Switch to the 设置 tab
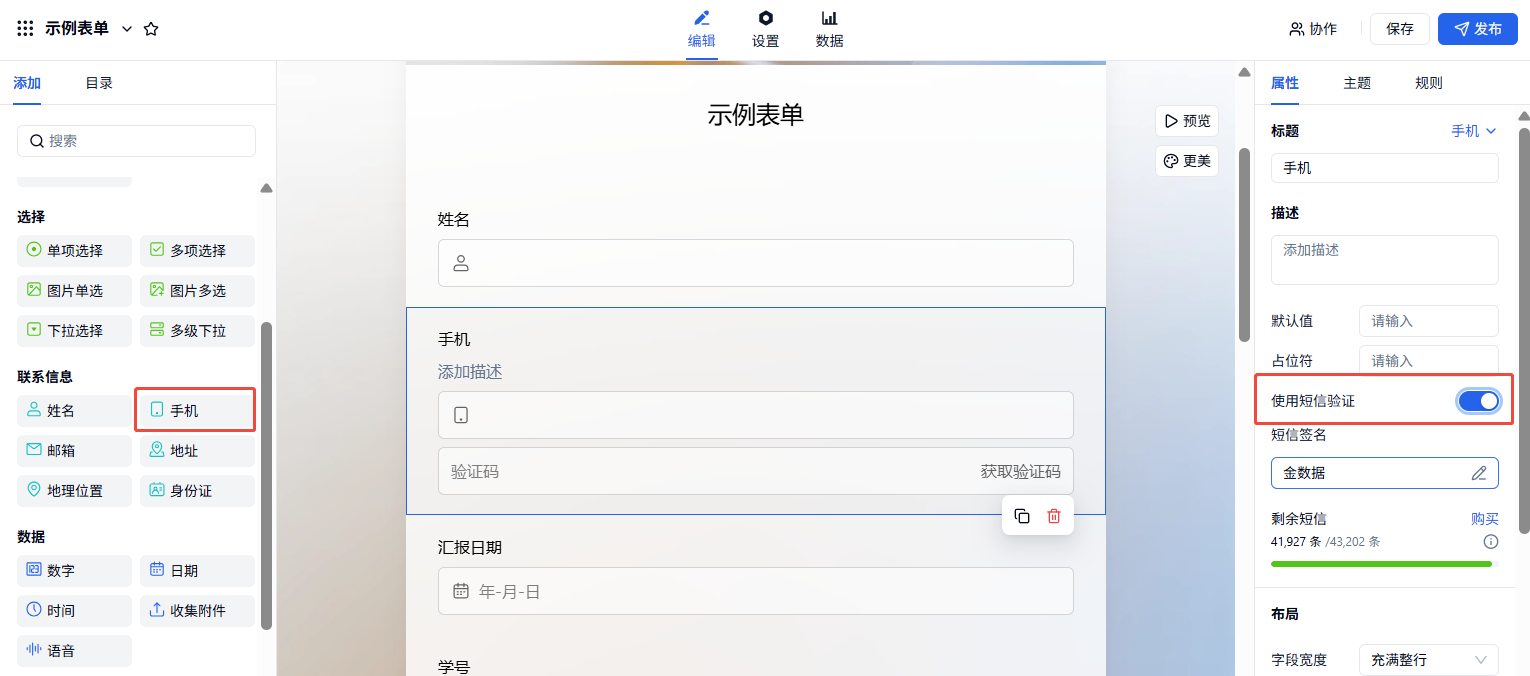This screenshot has height=676, width=1530. pyautogui.click(x=766, y=29)
